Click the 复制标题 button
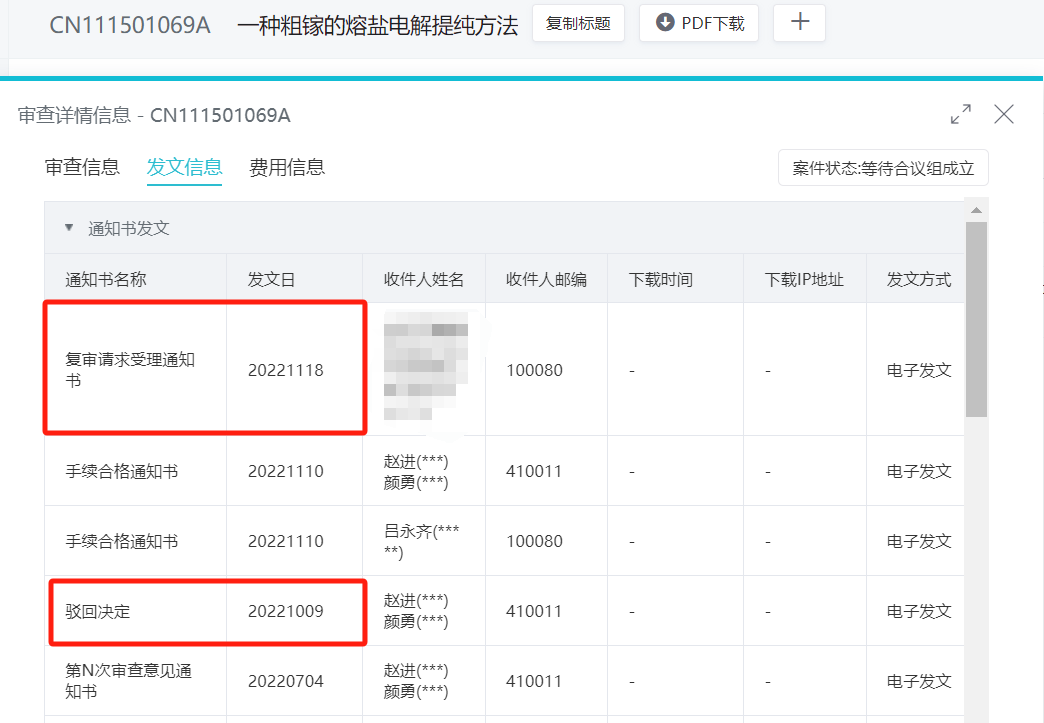The image size is (1044, 723). coord(578,23)
